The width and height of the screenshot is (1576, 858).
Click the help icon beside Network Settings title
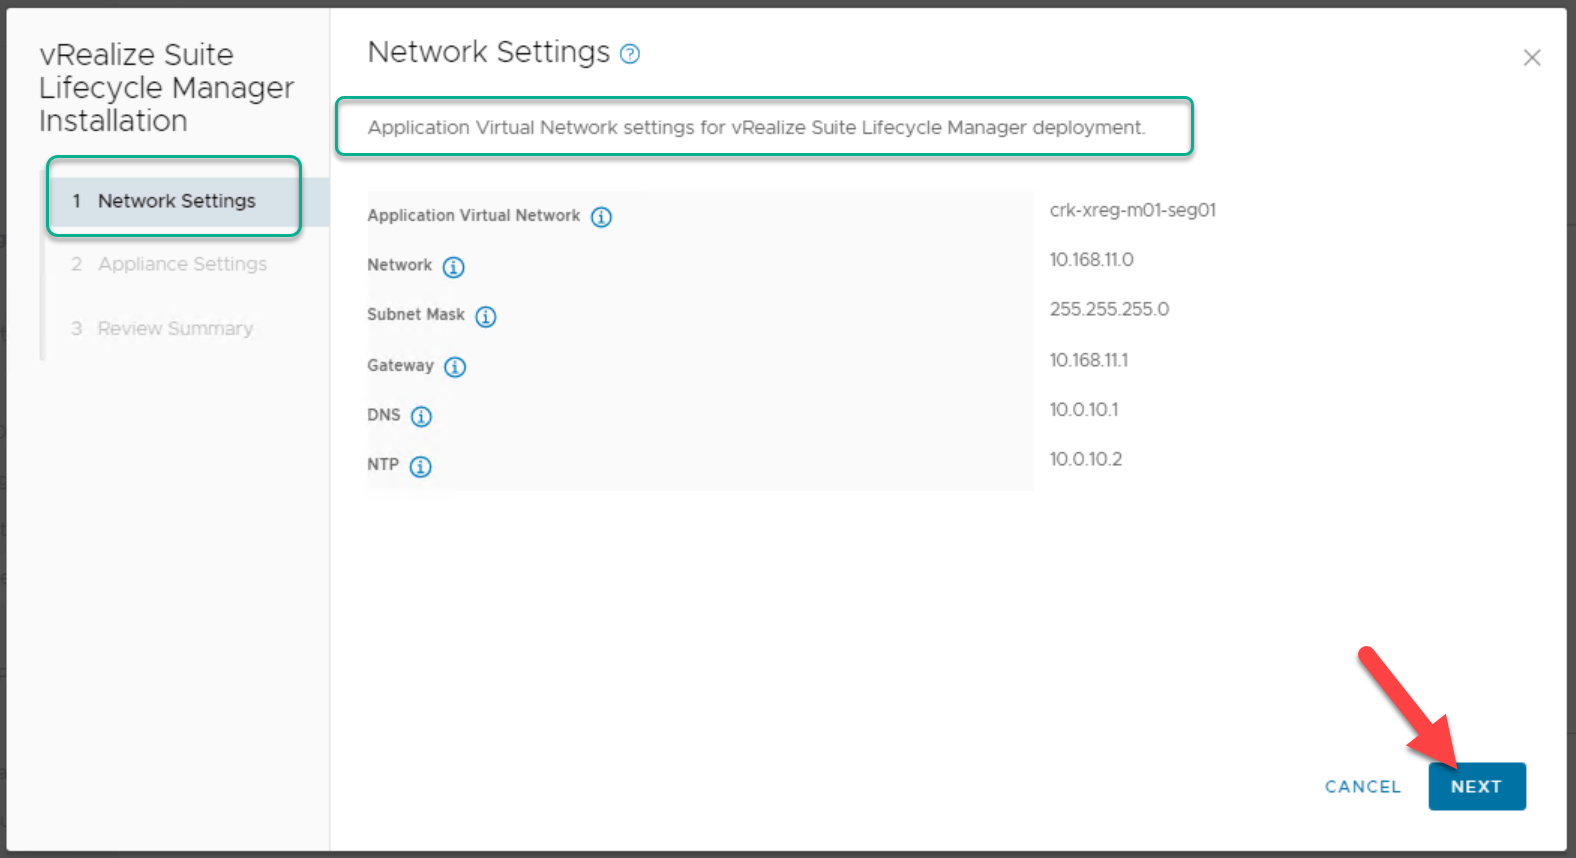630,54
